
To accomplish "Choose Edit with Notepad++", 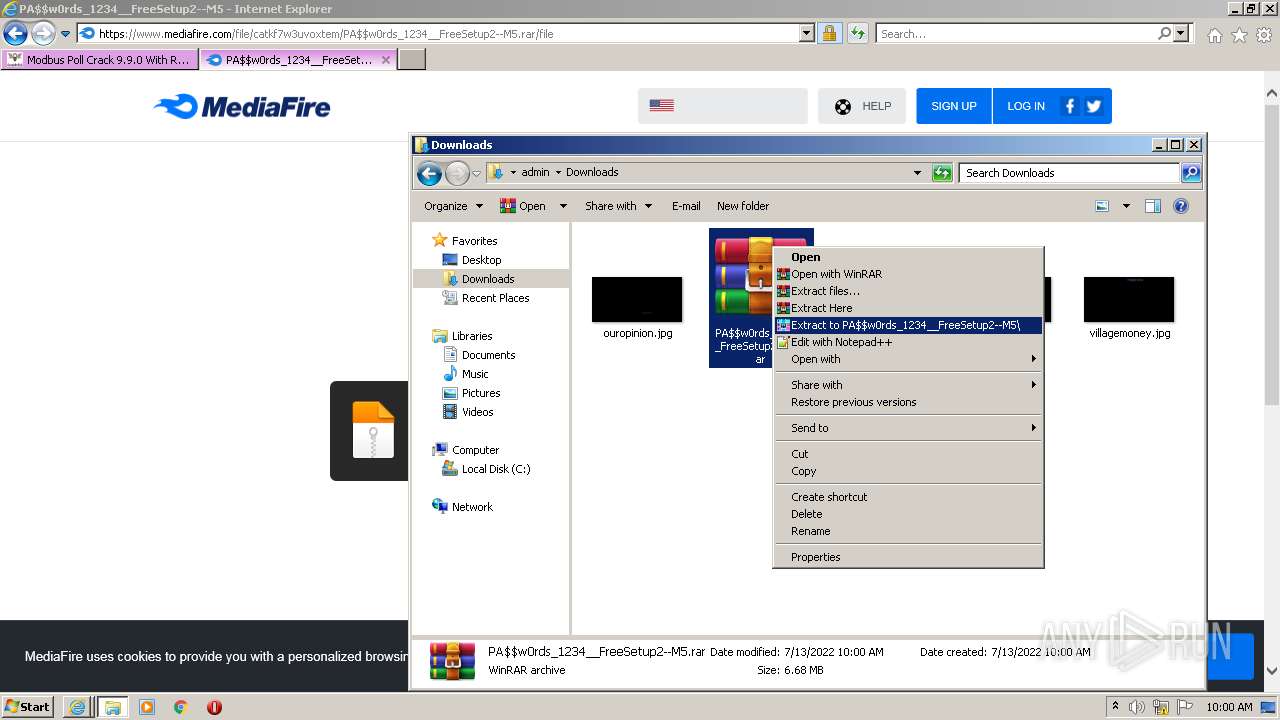I will (908, 342).
